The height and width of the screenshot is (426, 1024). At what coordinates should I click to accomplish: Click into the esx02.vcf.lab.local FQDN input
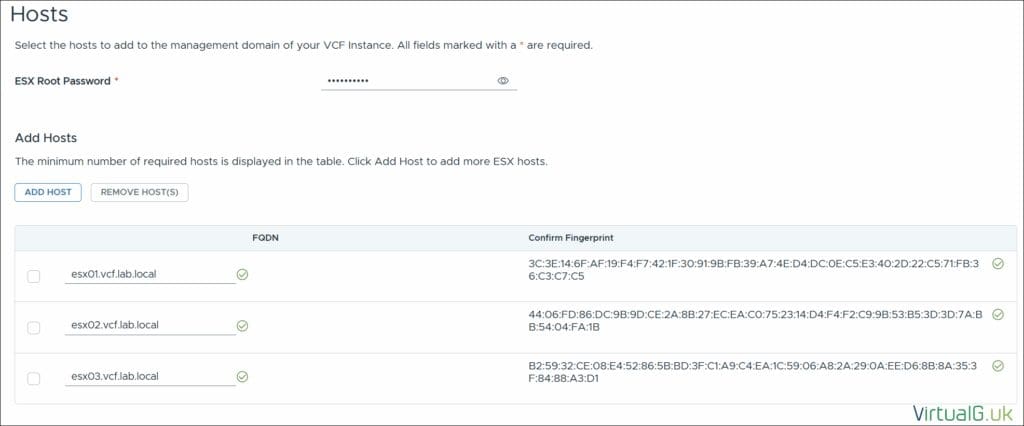pyautogui.click(x=148, y=325)
